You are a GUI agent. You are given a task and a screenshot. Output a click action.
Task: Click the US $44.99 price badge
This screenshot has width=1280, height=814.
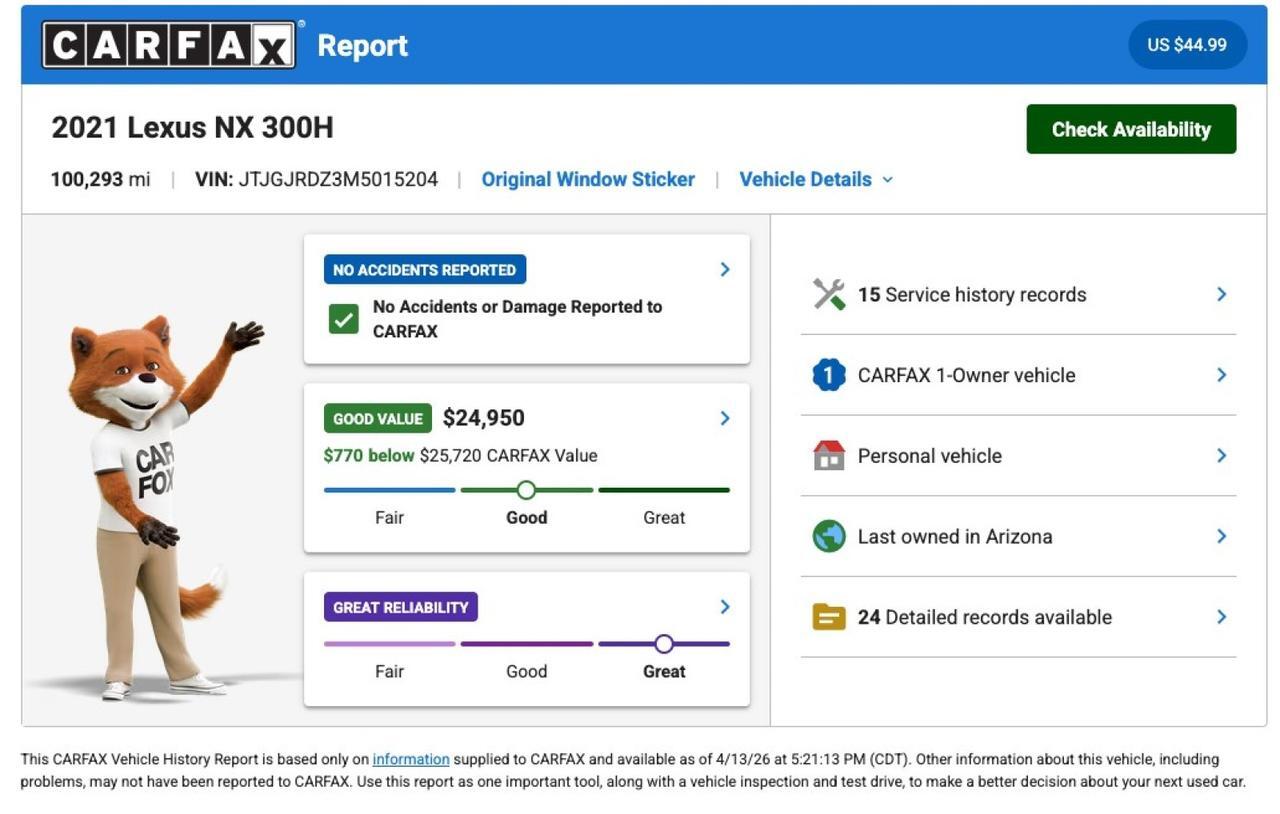click(1186, 44)
